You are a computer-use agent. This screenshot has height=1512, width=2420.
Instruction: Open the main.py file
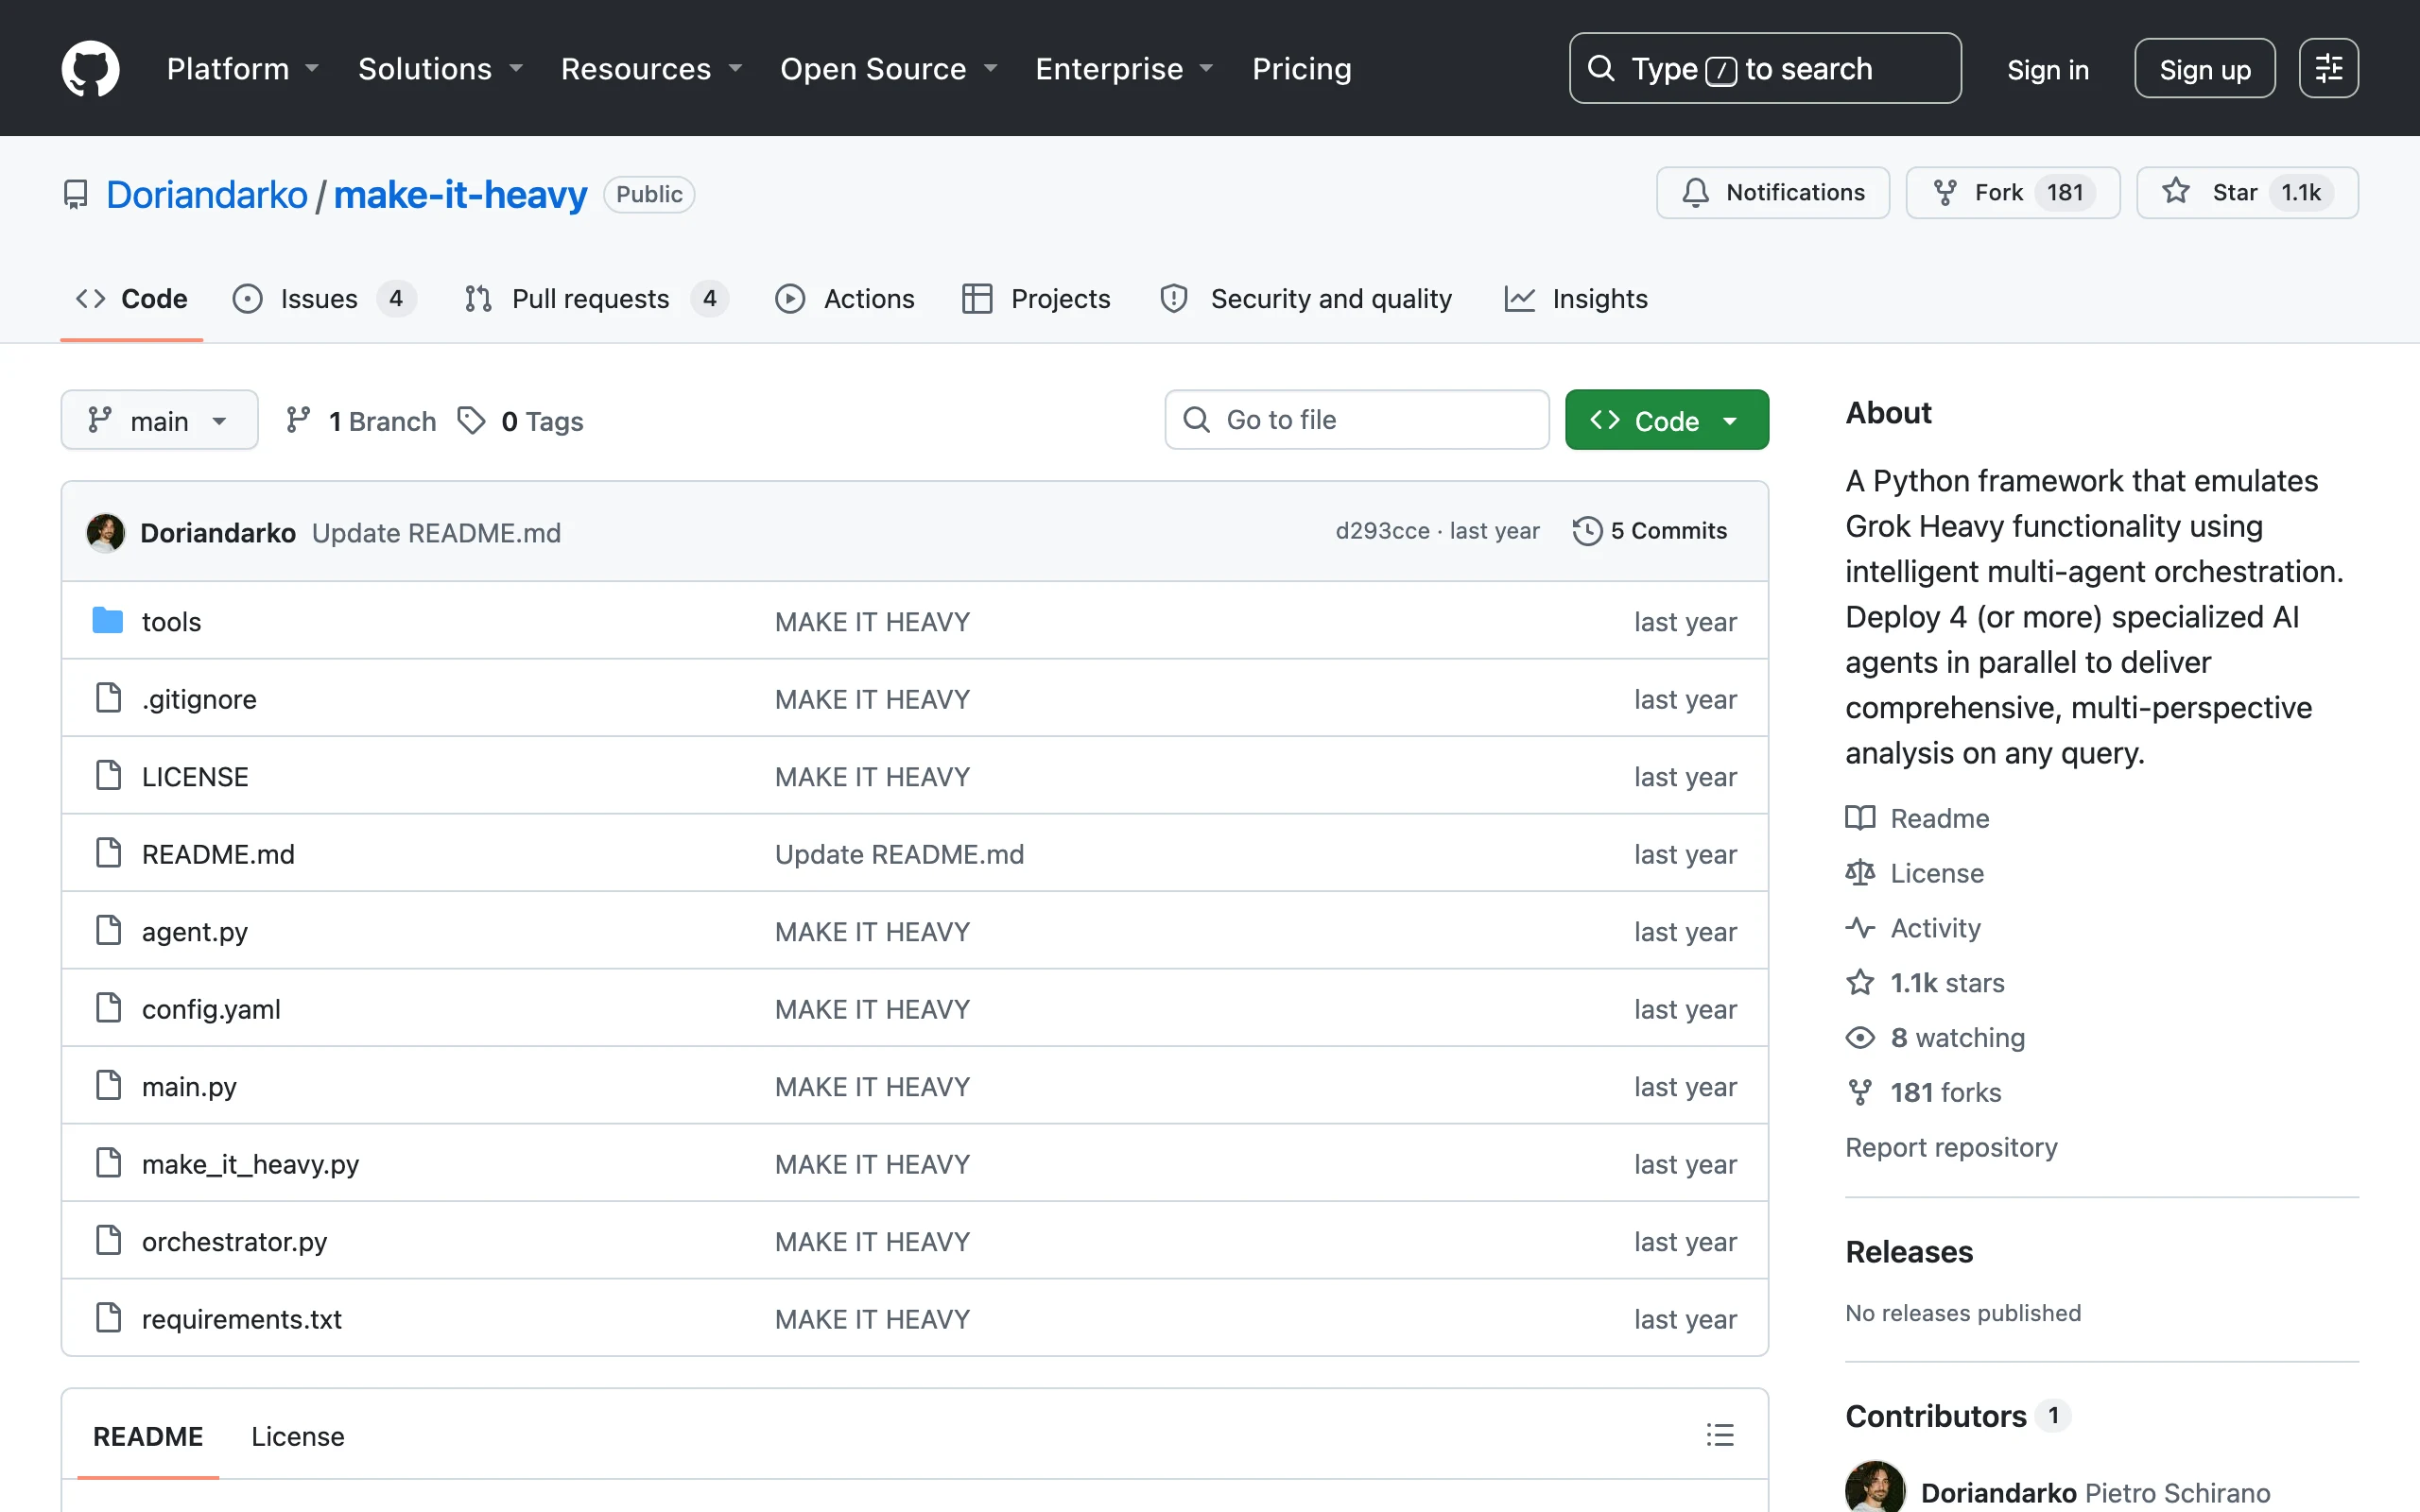189,1086
